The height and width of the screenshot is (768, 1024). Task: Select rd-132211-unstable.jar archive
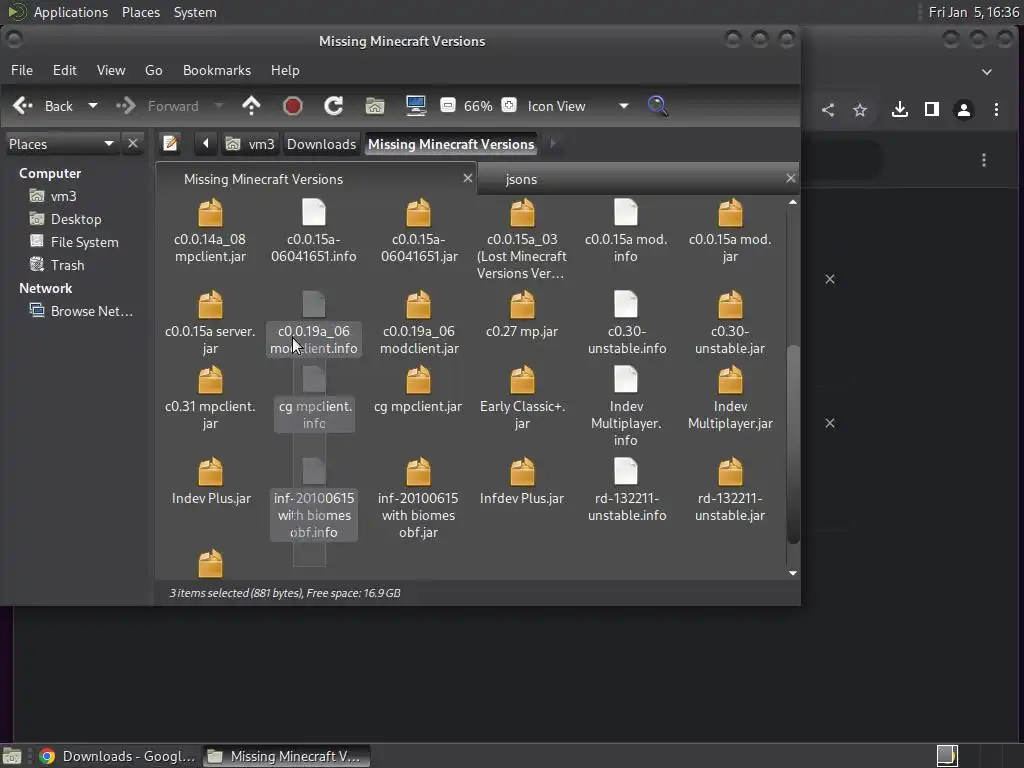click(730, 490)
